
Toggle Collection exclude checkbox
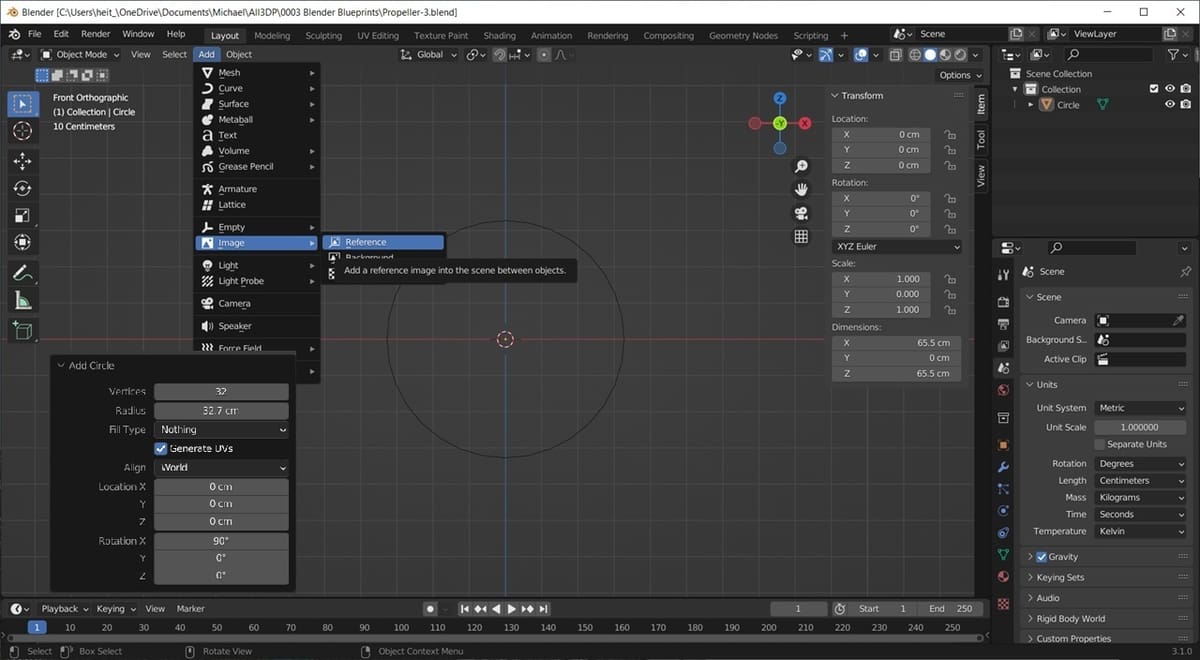1153,89
